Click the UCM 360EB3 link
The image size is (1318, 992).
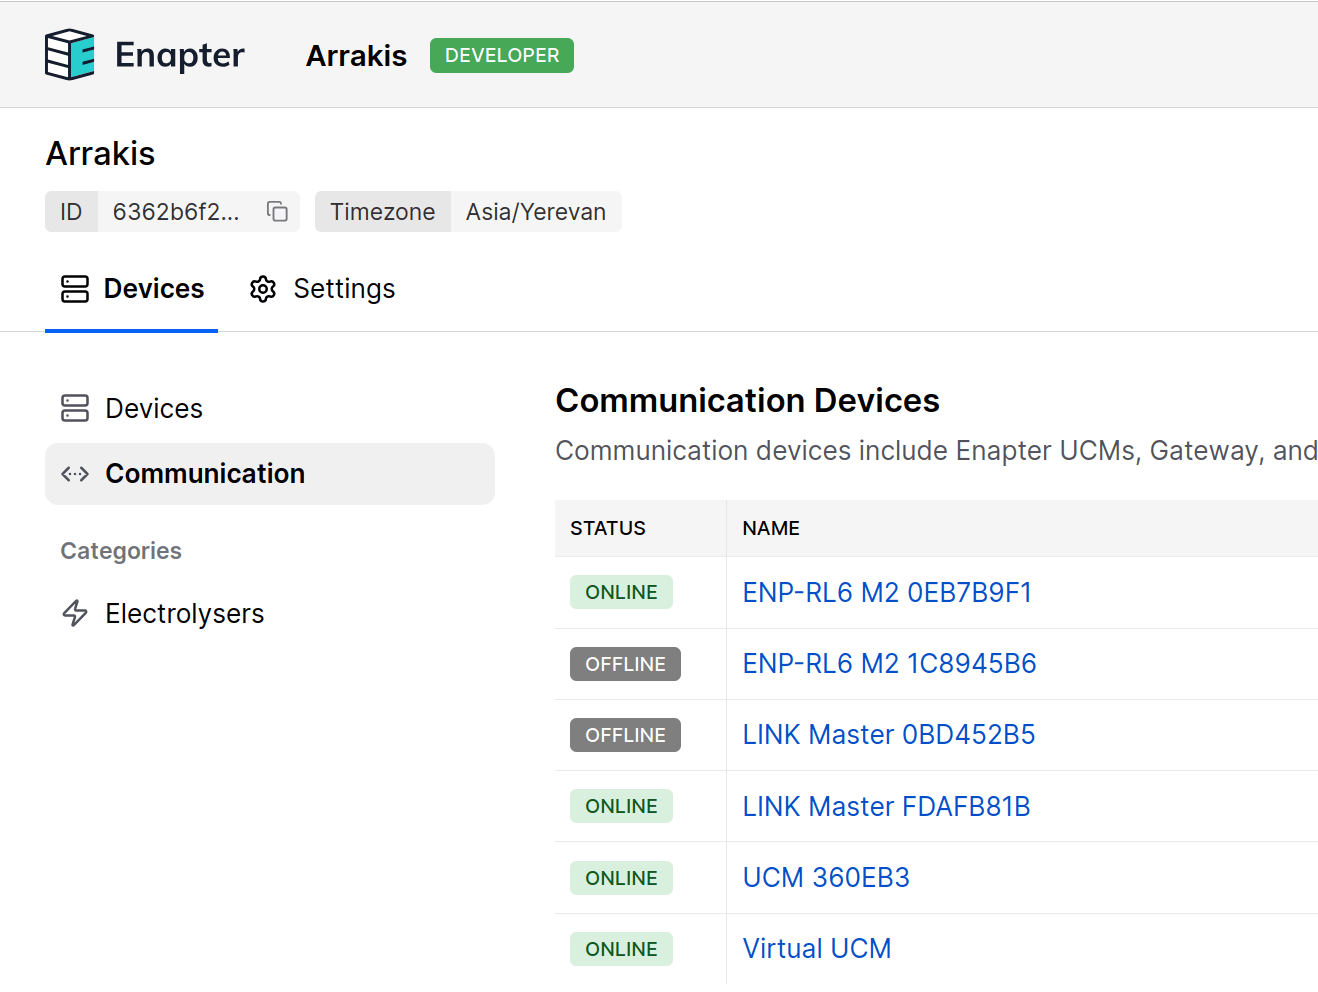[826, 877]
